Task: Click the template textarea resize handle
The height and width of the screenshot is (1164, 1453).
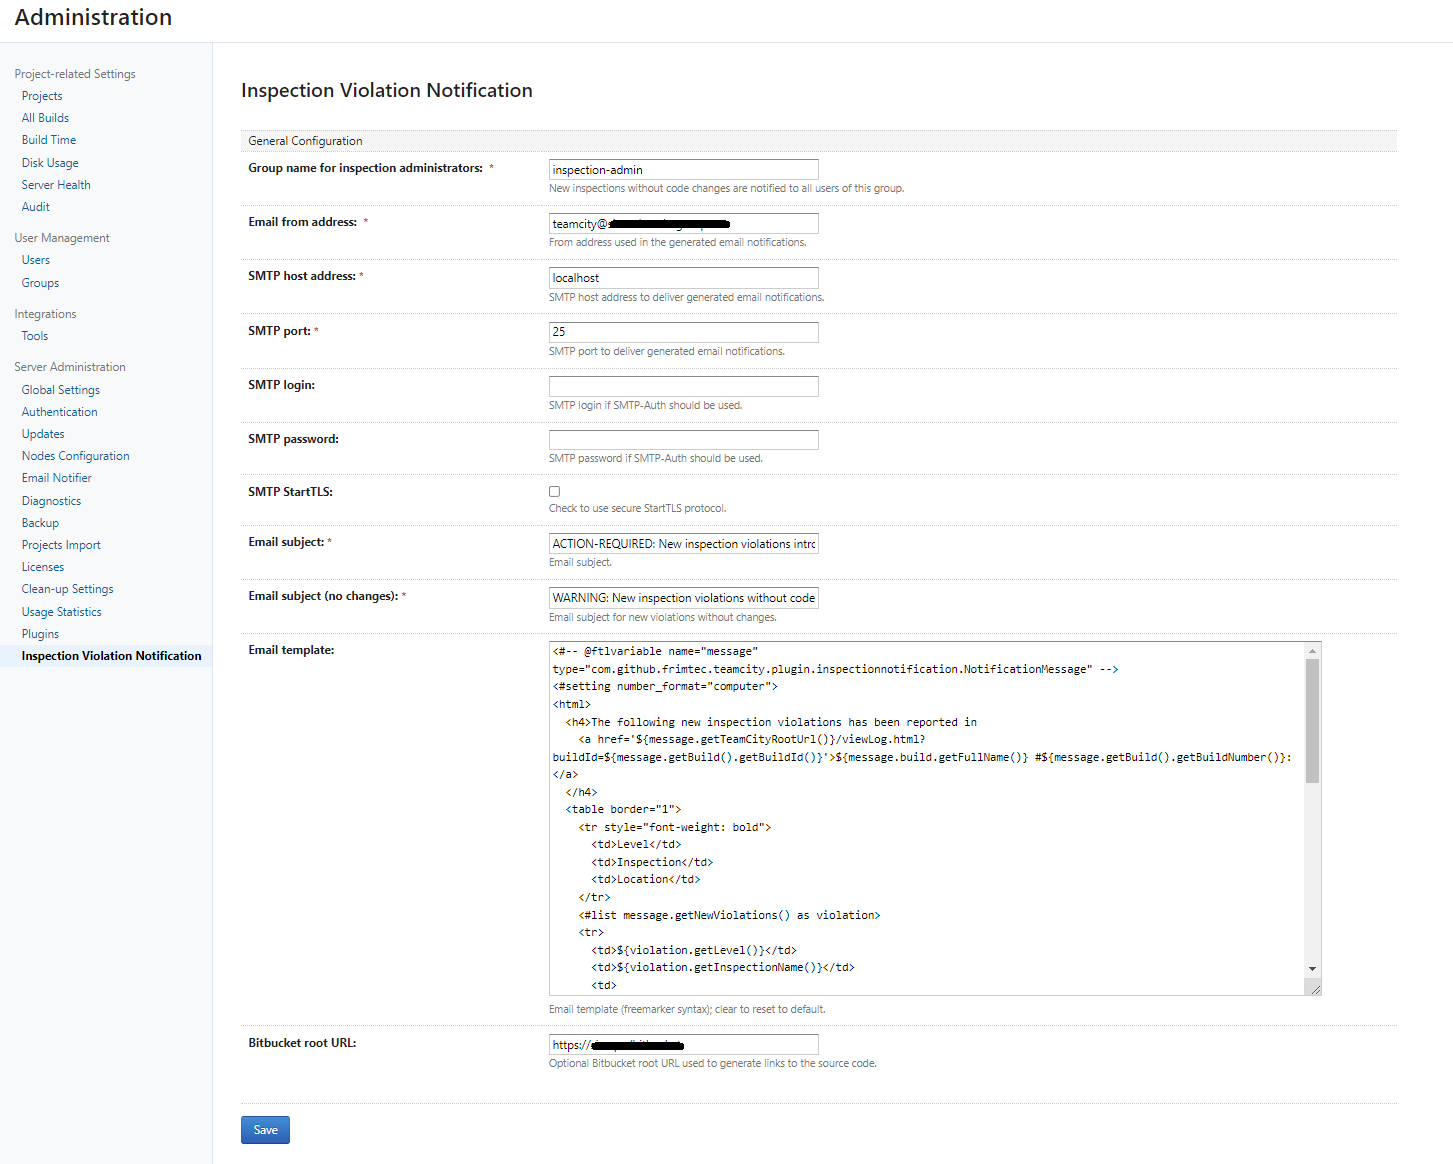Action: [1314, 988]
